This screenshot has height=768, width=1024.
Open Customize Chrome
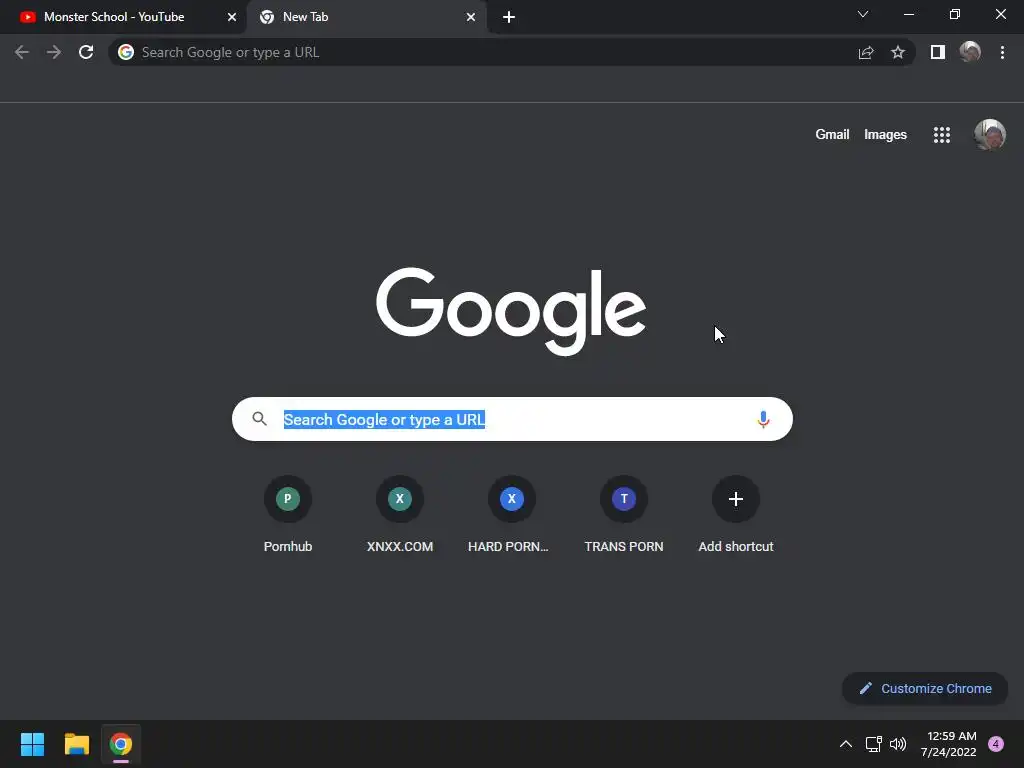click(925, 688)
